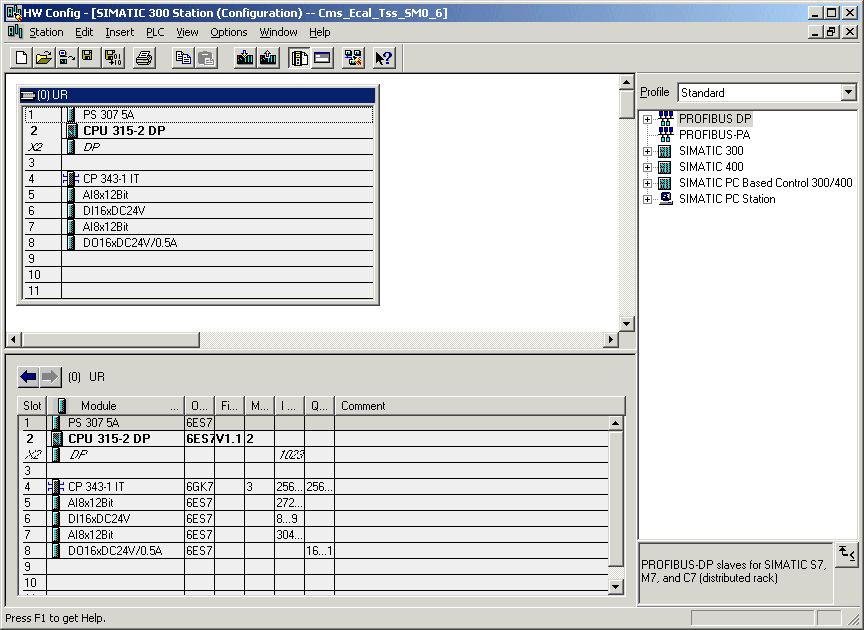Open the Station menu
The image size is (864, 630).
point(46,32)
